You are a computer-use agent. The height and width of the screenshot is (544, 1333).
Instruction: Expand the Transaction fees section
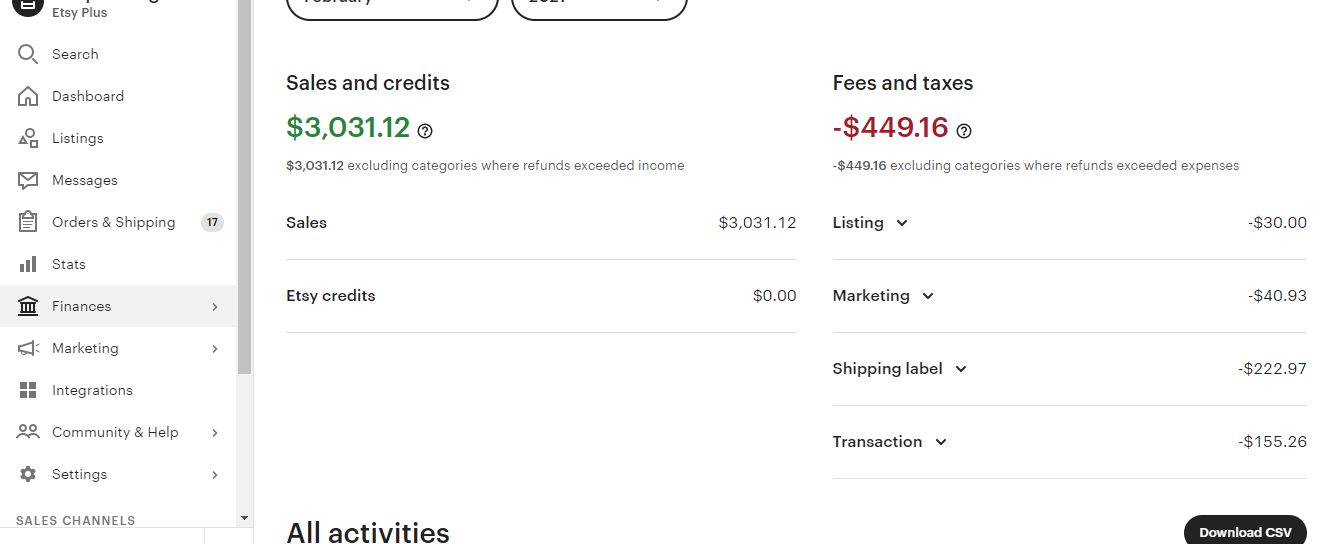941,442
